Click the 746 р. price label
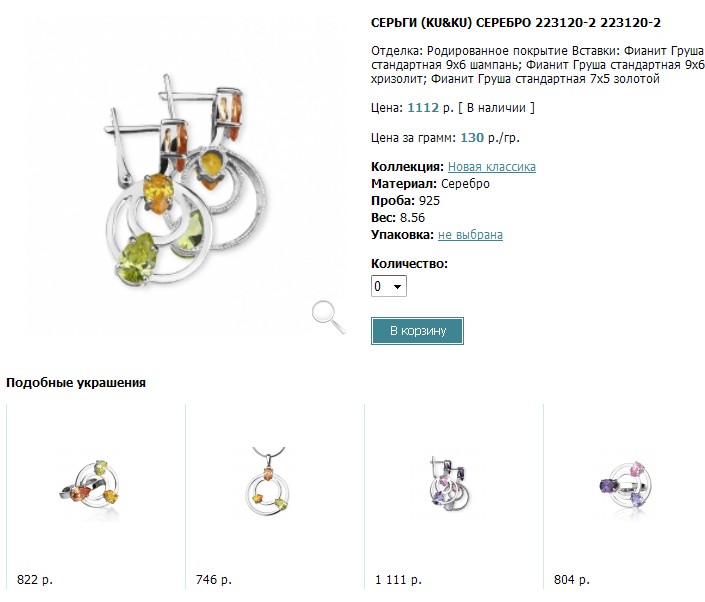Image resolution: width=705 pixels, height=602 pixels. pyautogui.click(x=213, y=579)
